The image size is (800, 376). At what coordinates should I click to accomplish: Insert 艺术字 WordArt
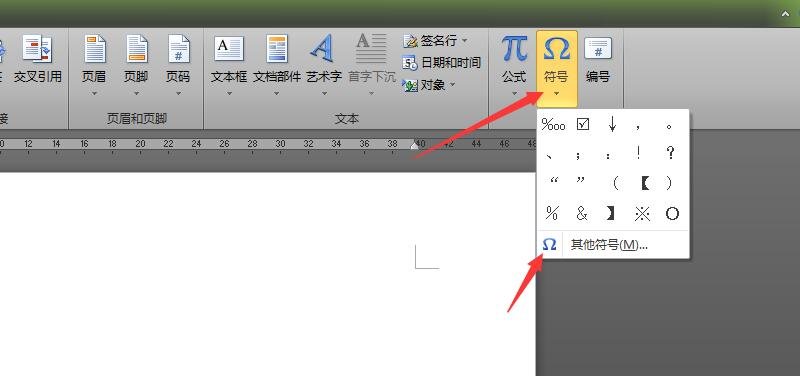[x=324, y=64]
